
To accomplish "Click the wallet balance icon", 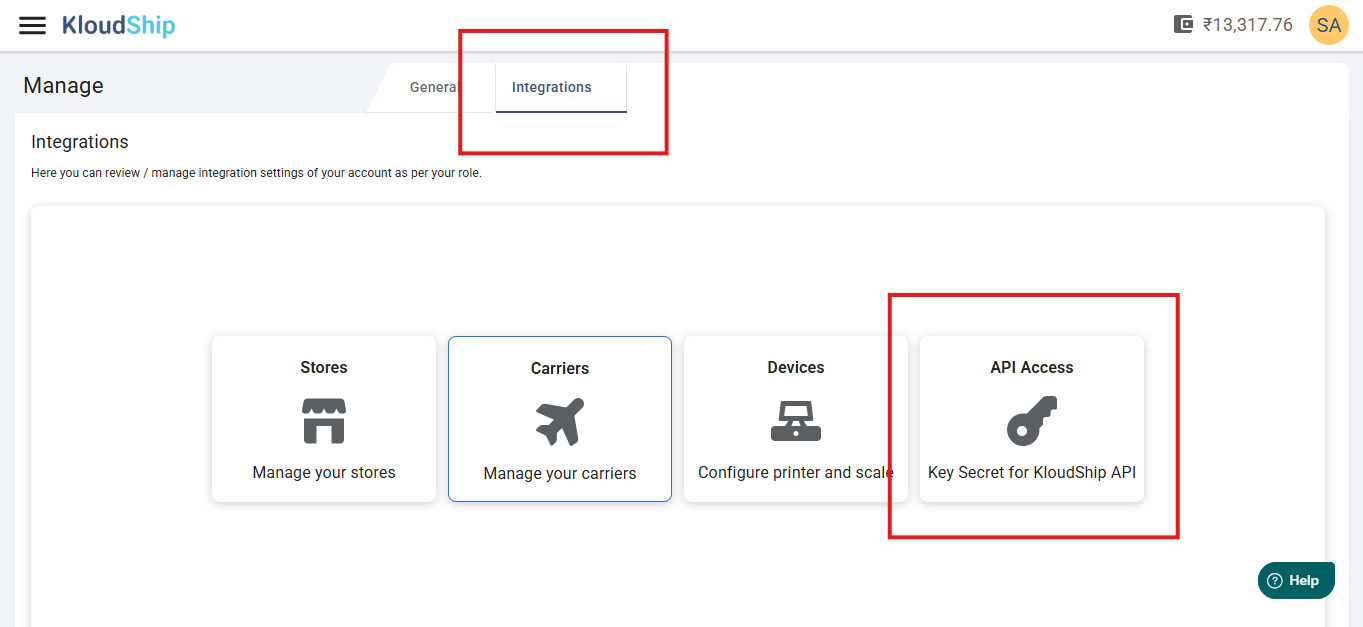I will [1183, 25].
